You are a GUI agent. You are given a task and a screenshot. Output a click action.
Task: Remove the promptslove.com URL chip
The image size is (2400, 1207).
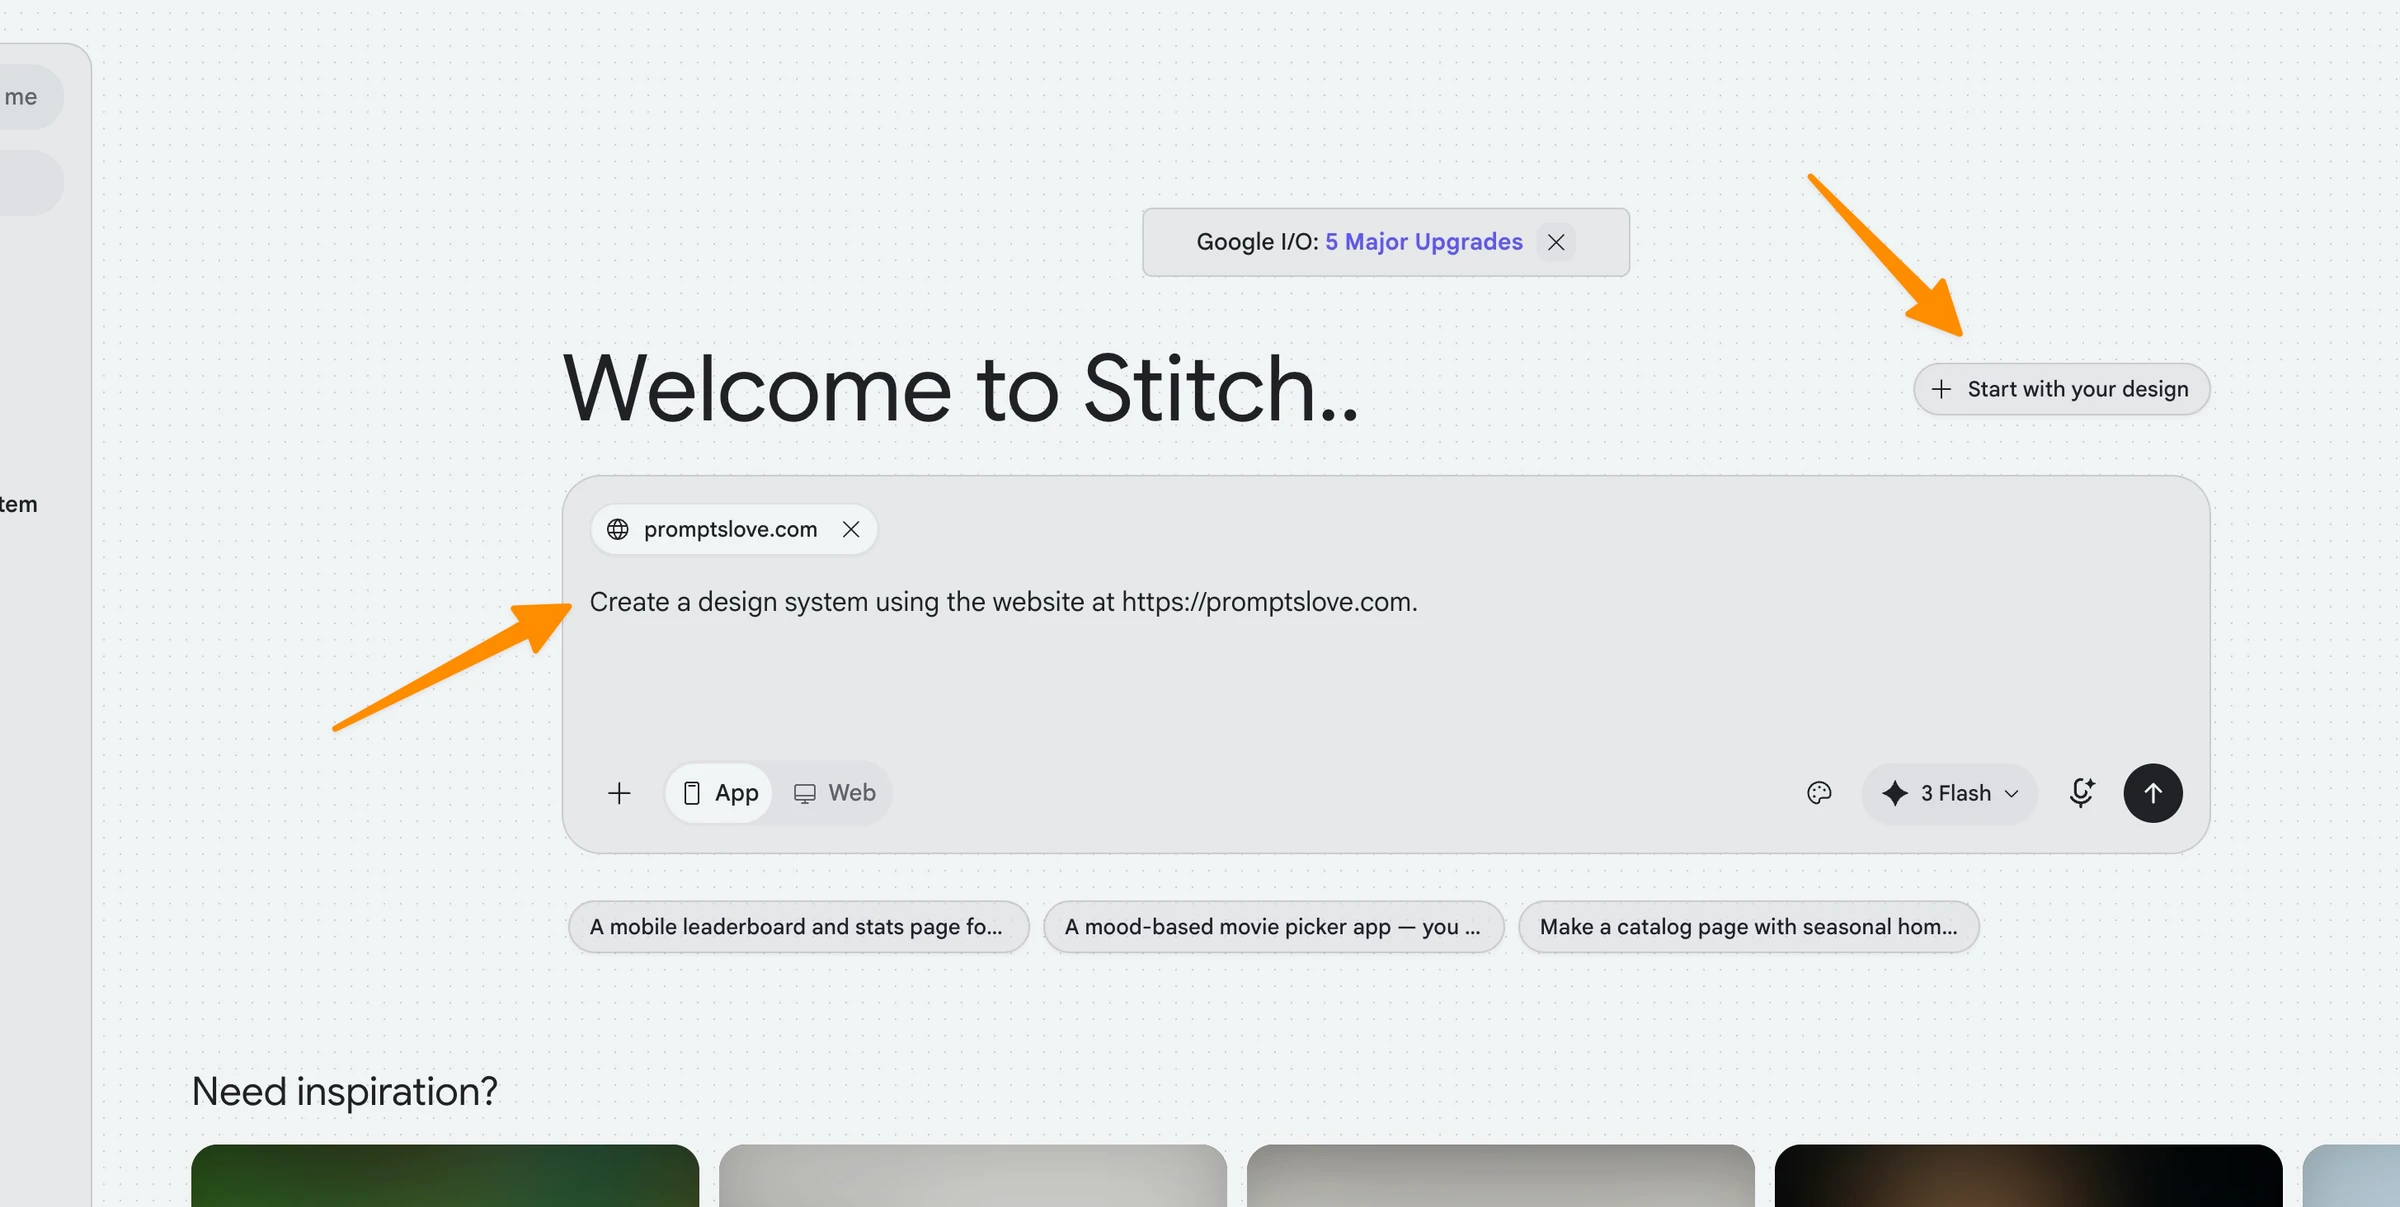(851, 529)
